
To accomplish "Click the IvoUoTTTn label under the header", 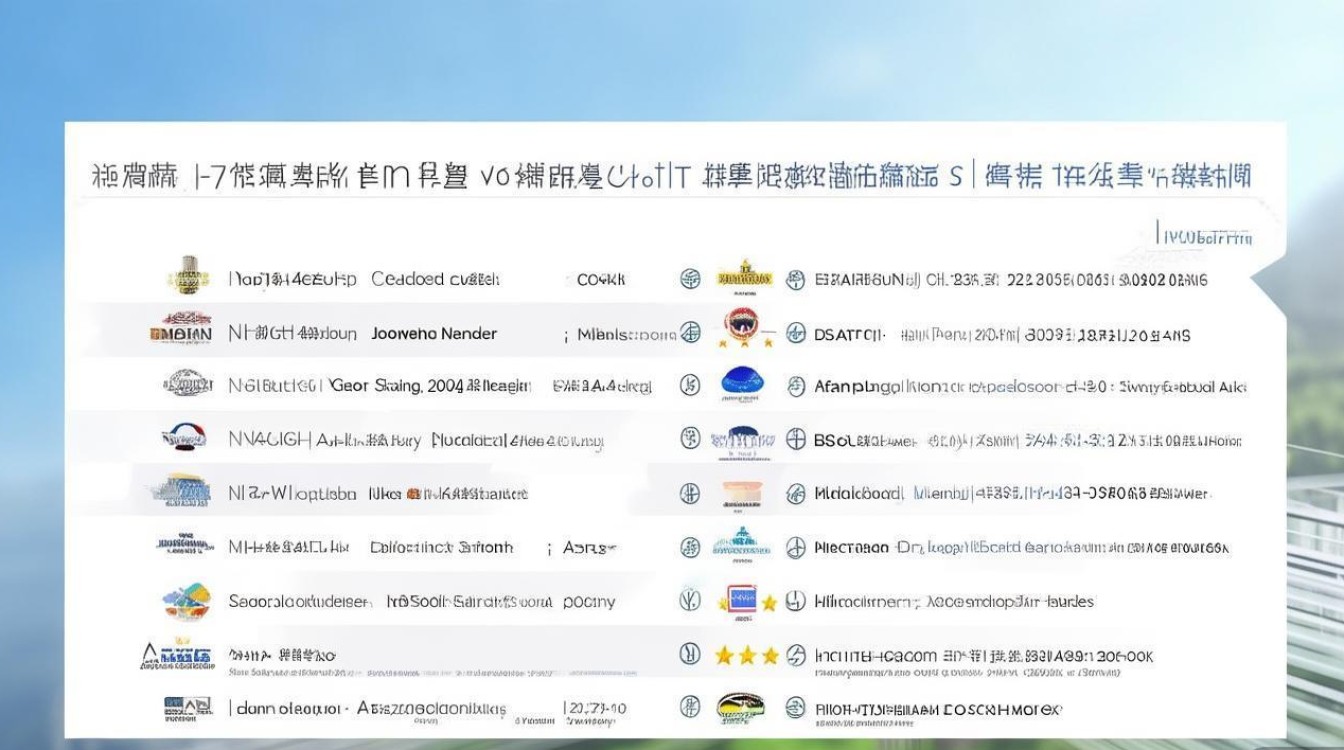I will pyautogui.click(x=1207, y=237).
